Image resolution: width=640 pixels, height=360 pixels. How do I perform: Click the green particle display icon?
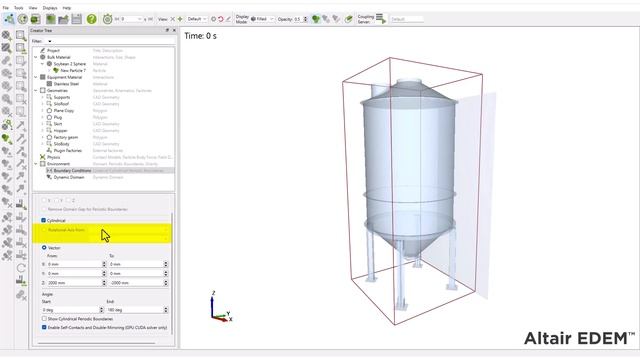pos(316,19)
